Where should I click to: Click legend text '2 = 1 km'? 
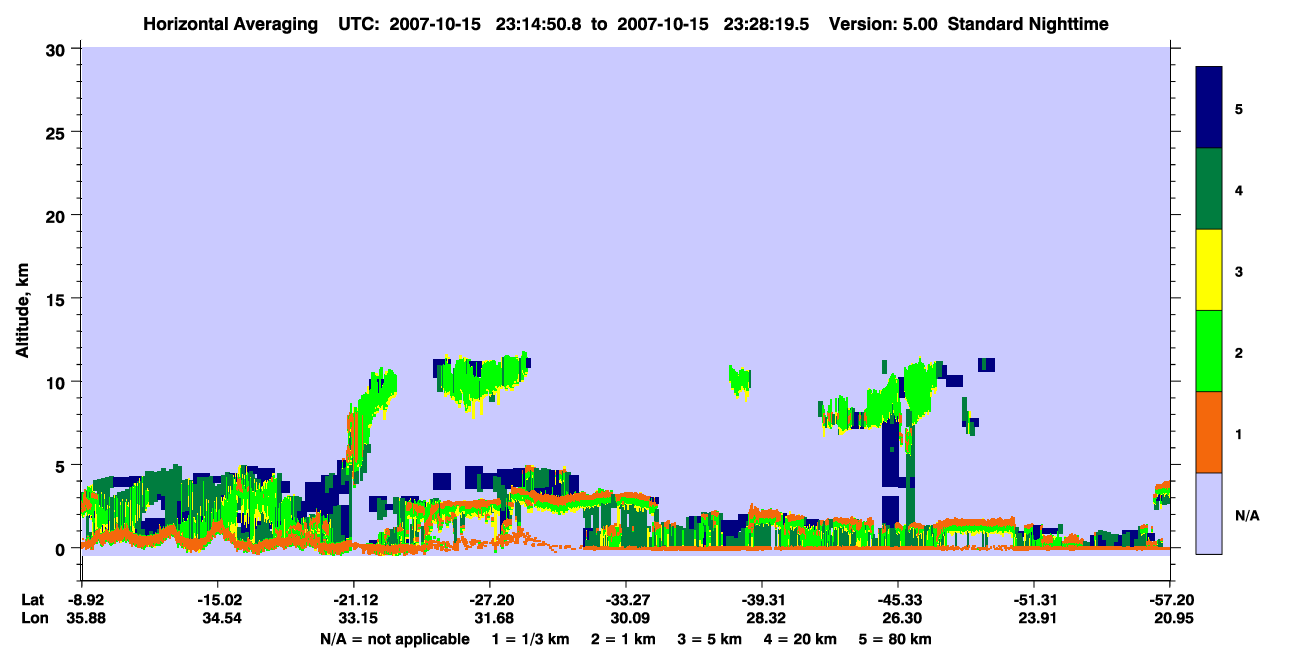pos(624,639)
